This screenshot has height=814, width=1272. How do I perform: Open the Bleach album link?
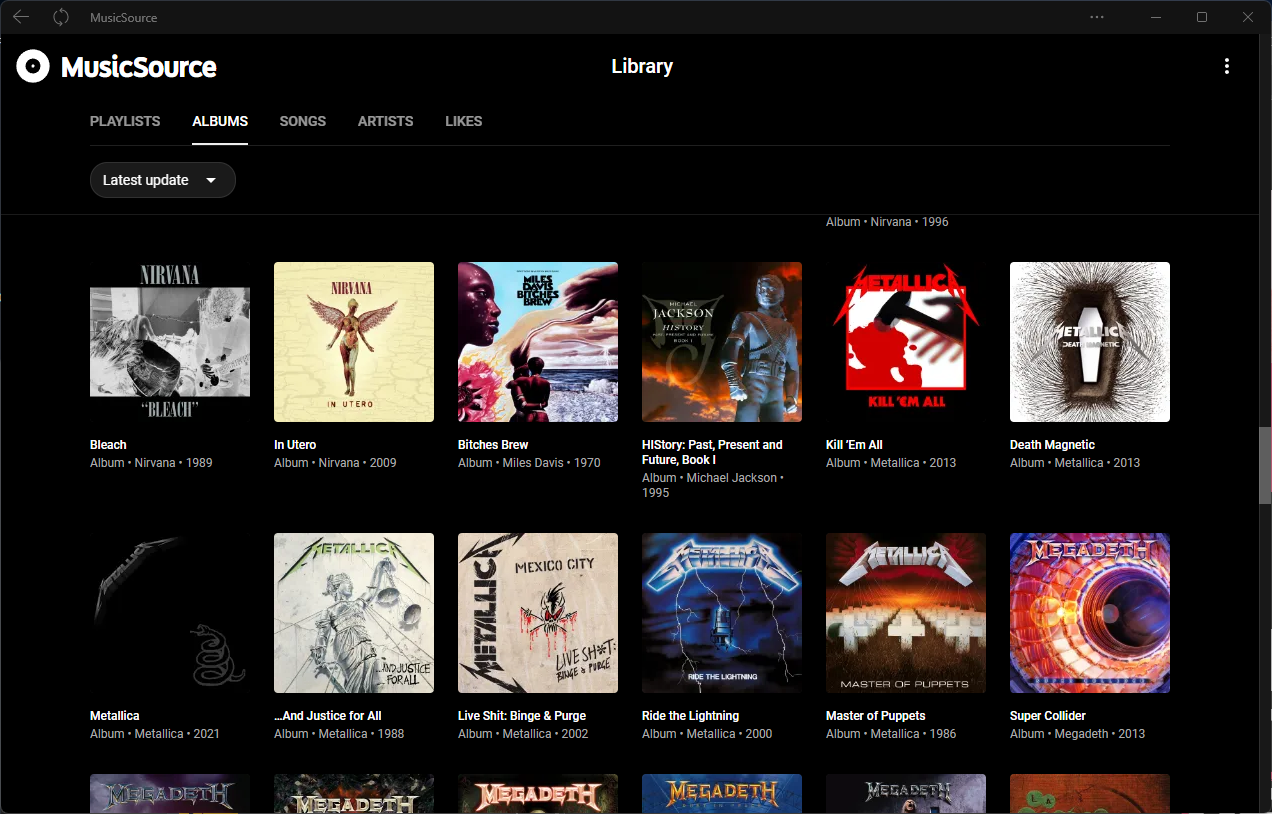click(x=107, y=444)
